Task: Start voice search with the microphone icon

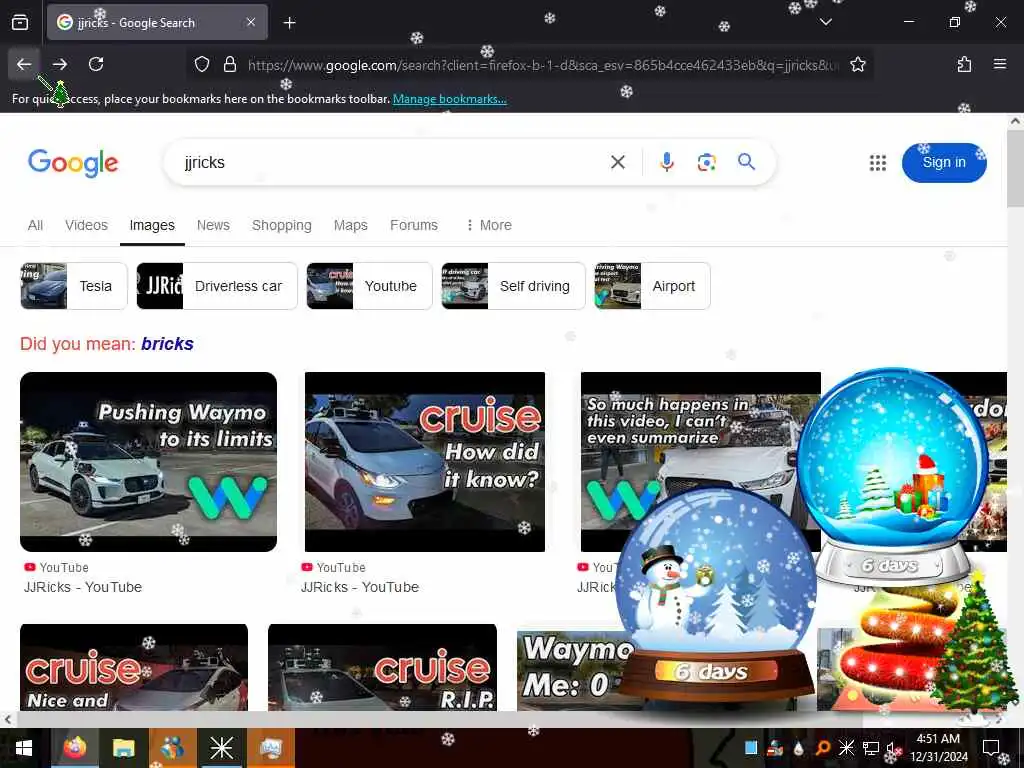Action: [666, 162]
